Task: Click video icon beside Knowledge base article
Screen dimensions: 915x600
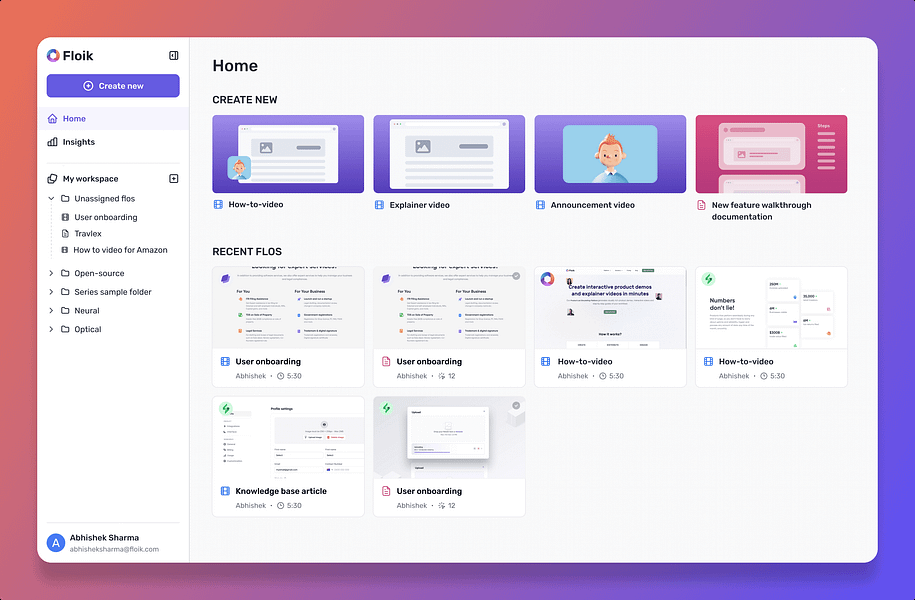Action: coord(225,491)
